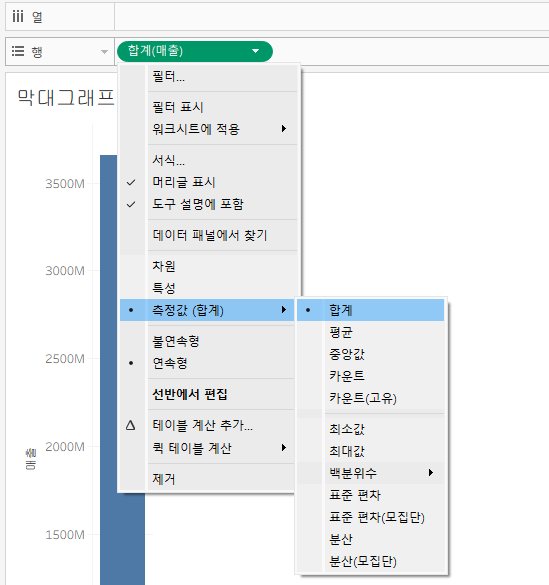Select 중앙값 aggregation
Image resolution: width=549 pixels, height=585 pixels.
coord(371,354)
